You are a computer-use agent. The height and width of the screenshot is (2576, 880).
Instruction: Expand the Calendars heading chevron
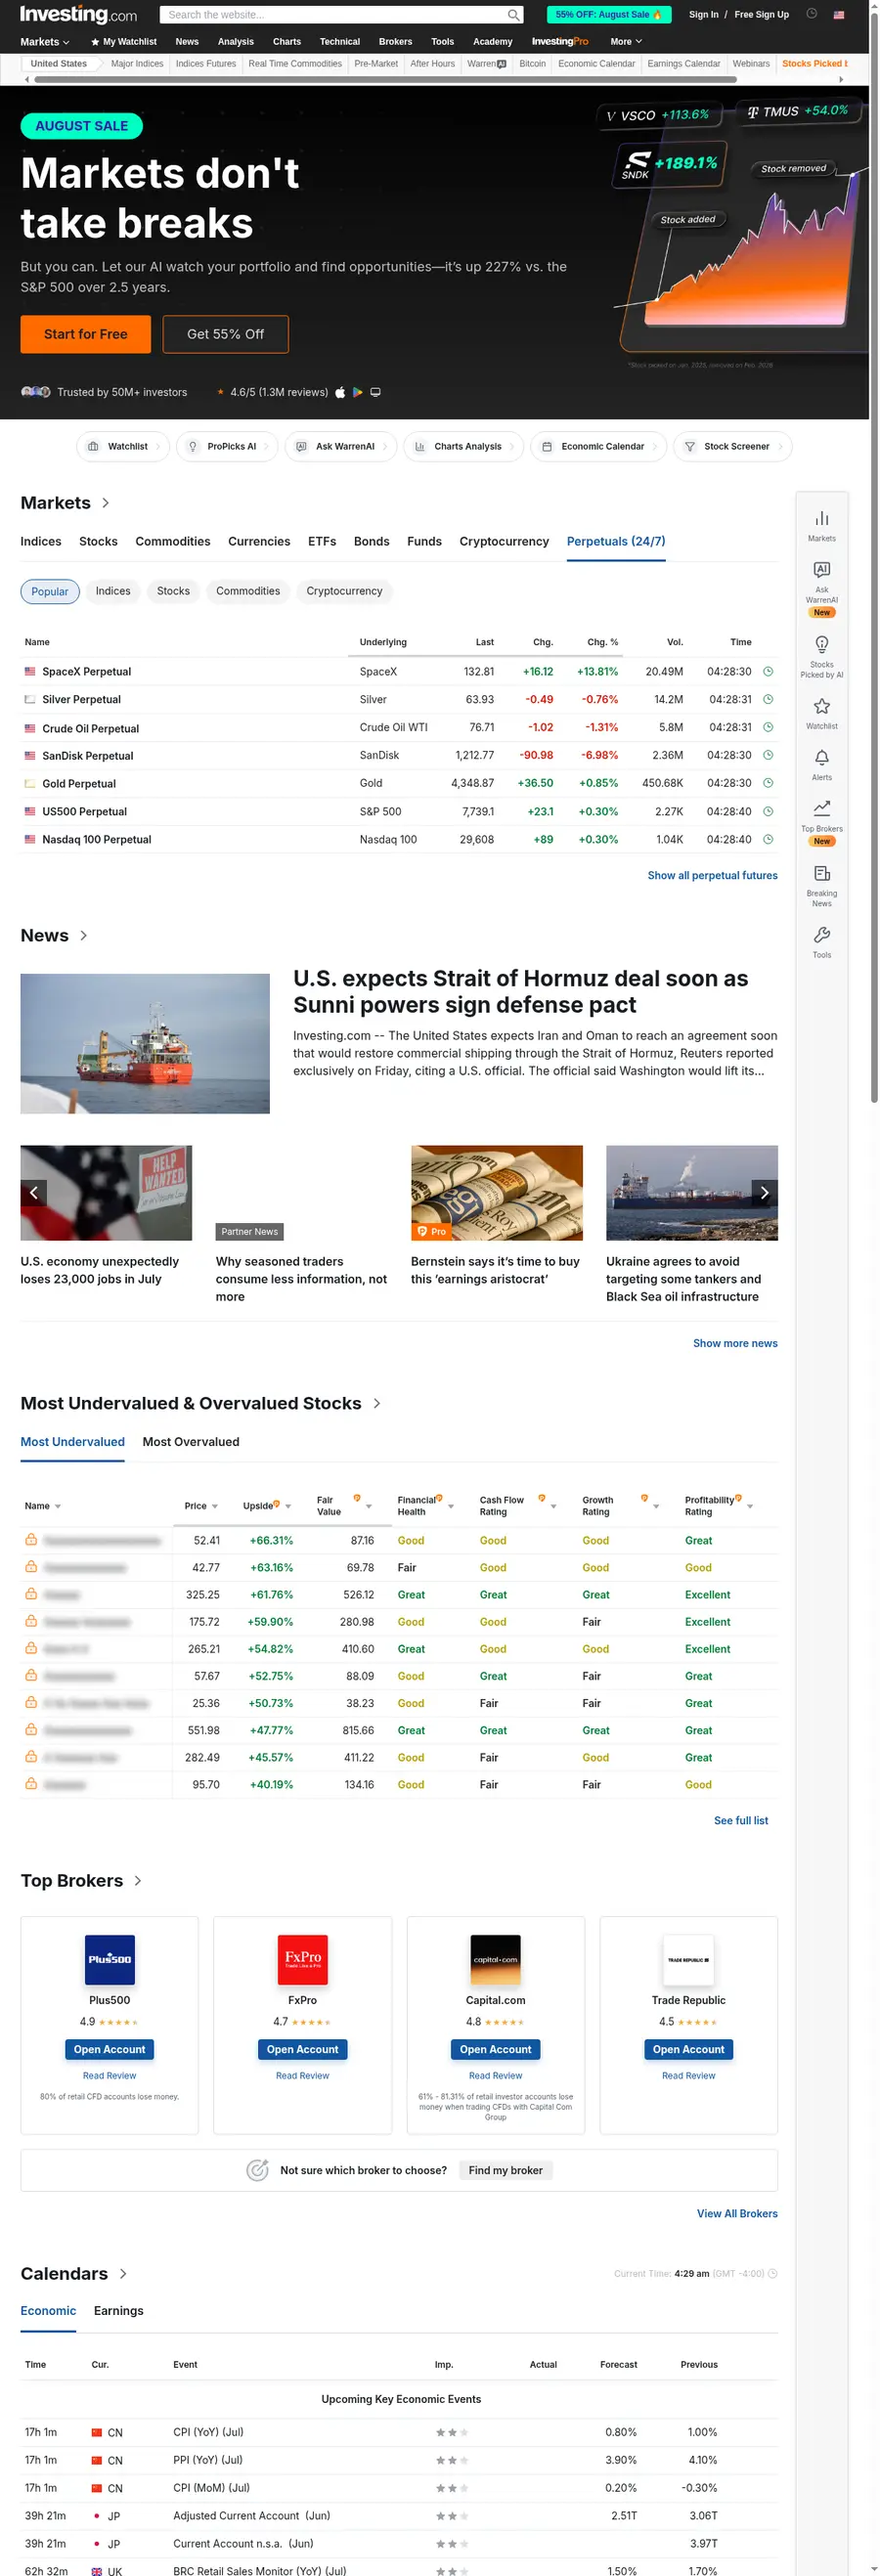(123, 2273)
